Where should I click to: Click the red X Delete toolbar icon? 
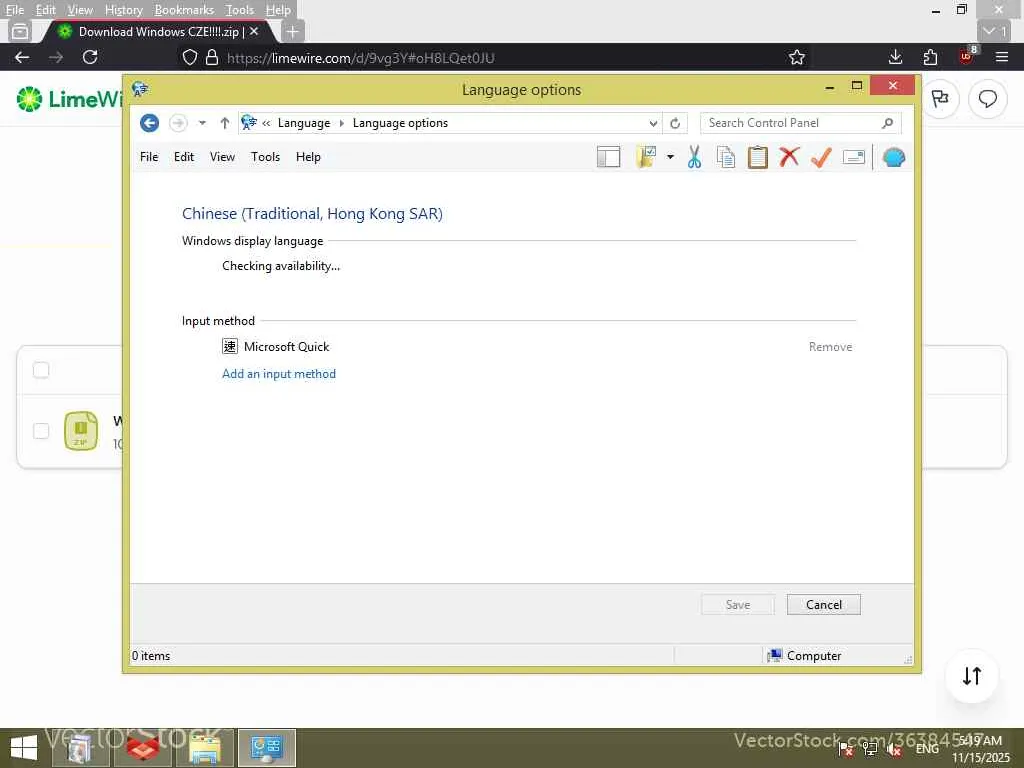coord(790,157)
